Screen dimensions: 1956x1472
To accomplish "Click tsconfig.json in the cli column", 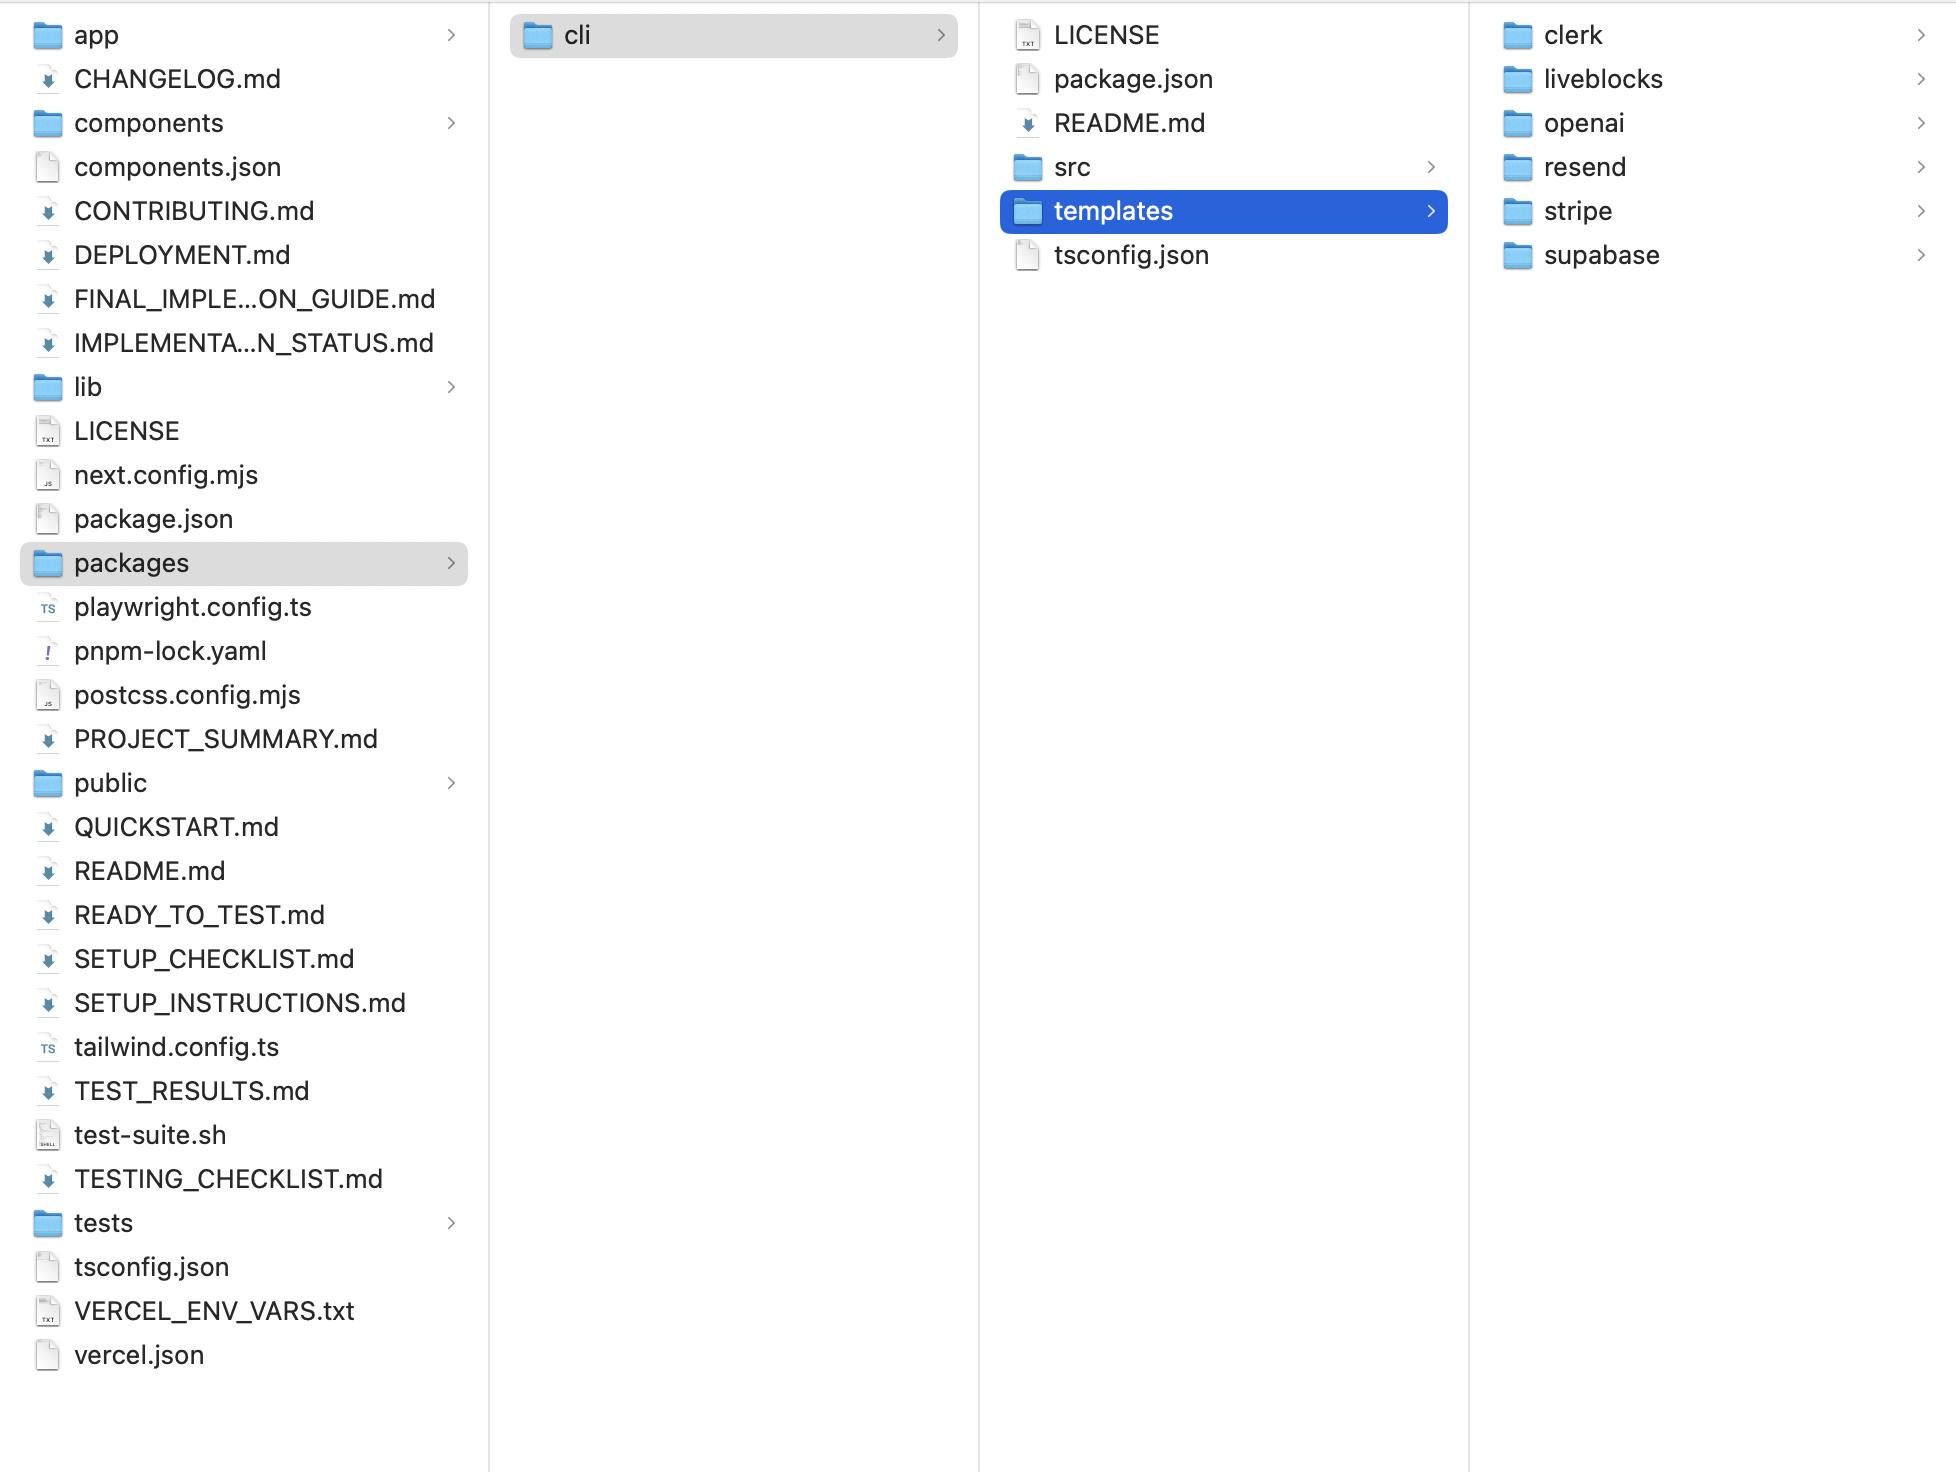I will click(x=1131, y=255).
